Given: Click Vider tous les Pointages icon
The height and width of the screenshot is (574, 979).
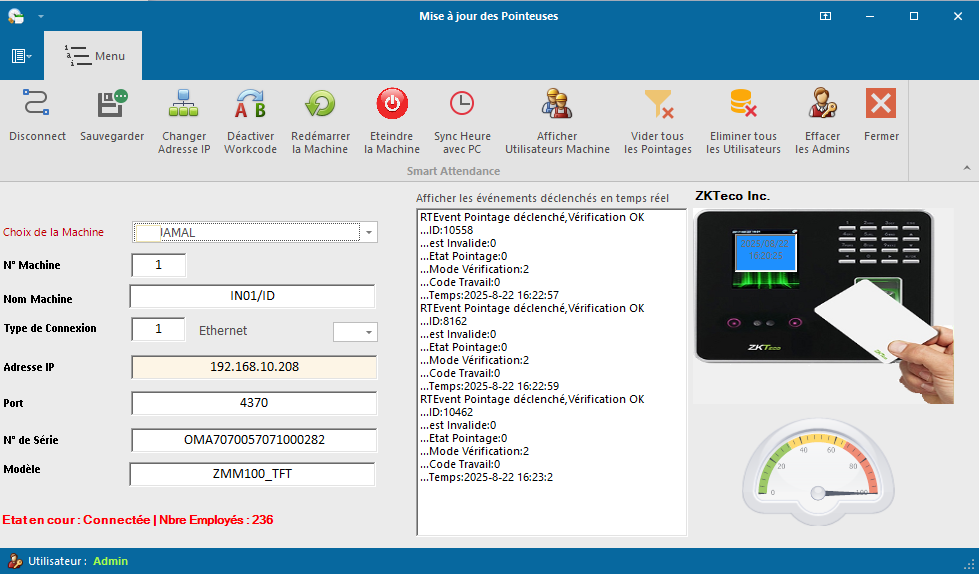Looking at the screenshot, I should pyautogui.click(x=658, y=104).
